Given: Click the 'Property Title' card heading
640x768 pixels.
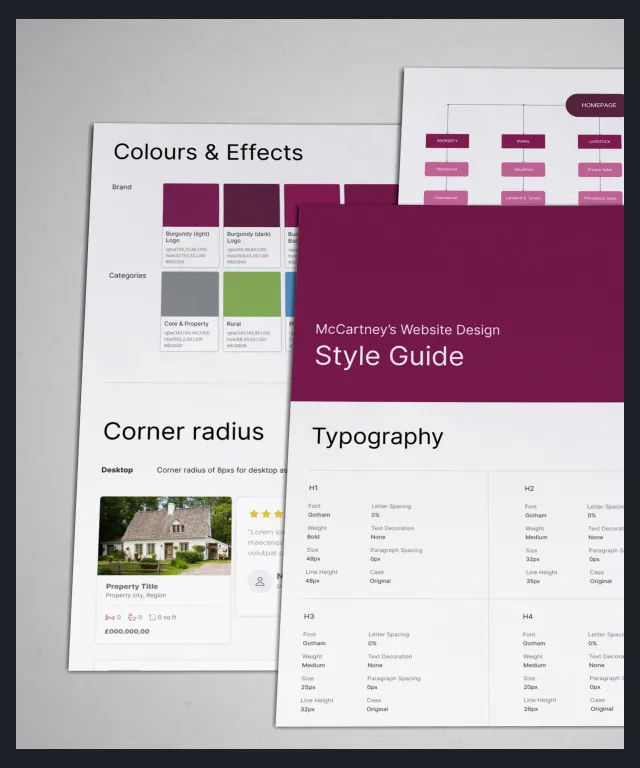Looking at the screenshot, I should tap(132, 586).
